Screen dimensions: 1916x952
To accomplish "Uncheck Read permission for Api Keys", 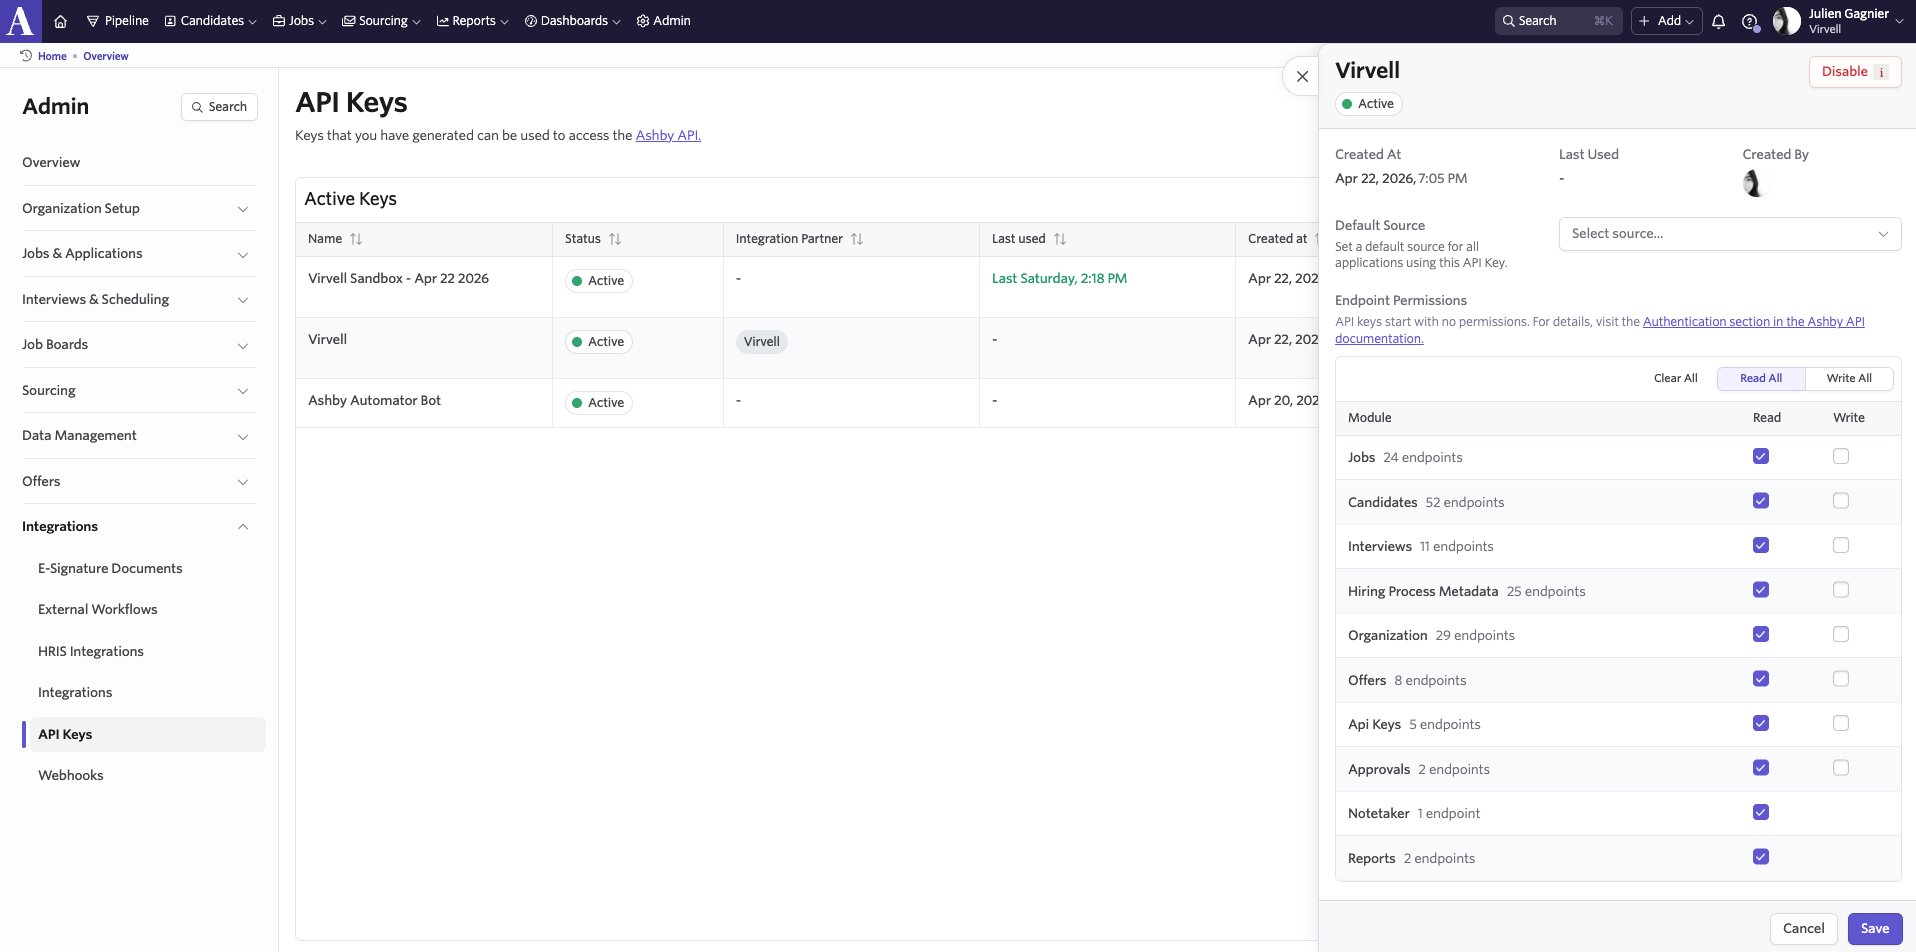I will (x=1761, y=723).
